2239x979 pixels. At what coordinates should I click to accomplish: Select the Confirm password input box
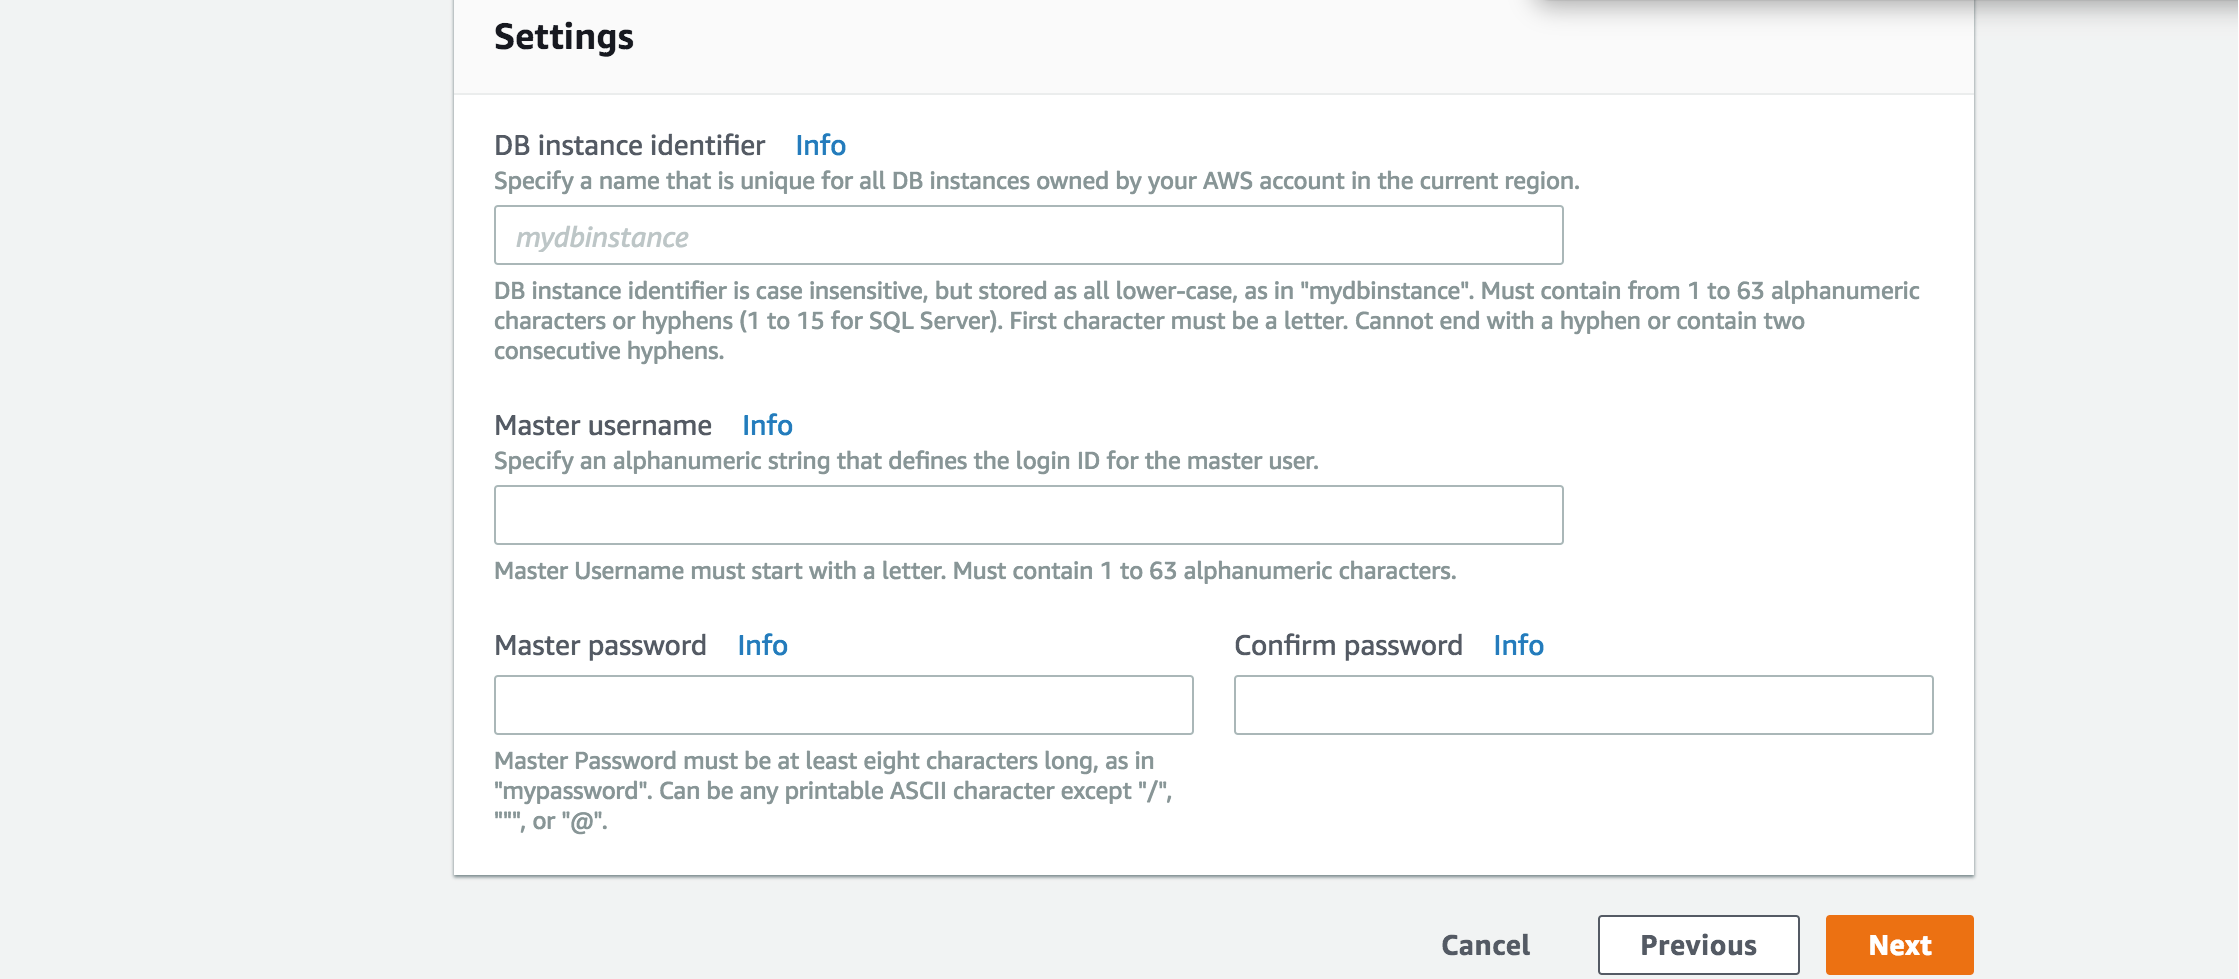(1583, 706)
